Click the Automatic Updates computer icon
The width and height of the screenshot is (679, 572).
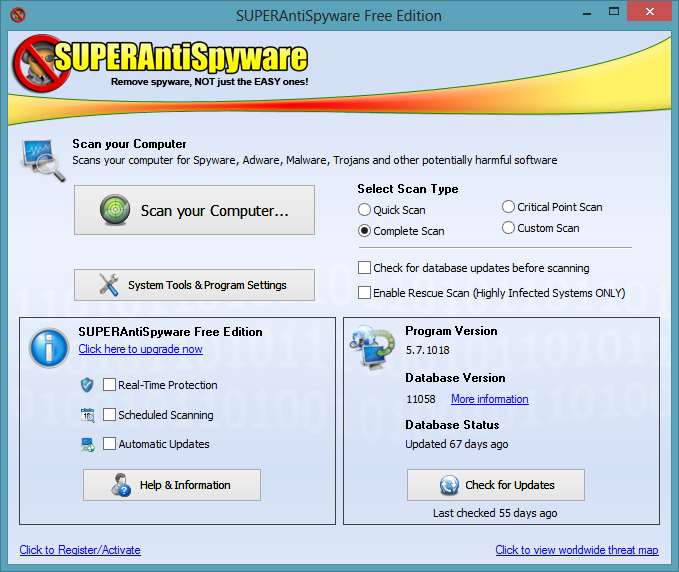(87, 444)
